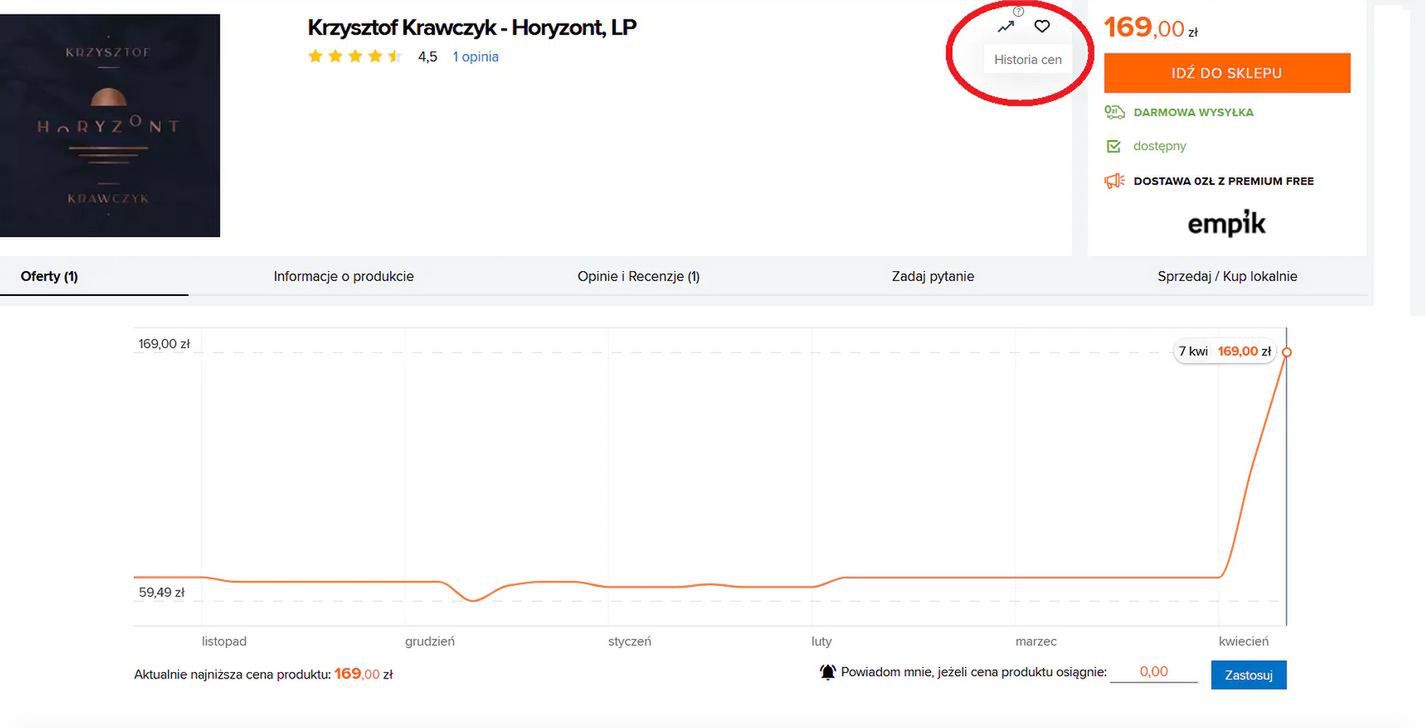Switch to the Informacje o produkcie tab

[344, 276]
